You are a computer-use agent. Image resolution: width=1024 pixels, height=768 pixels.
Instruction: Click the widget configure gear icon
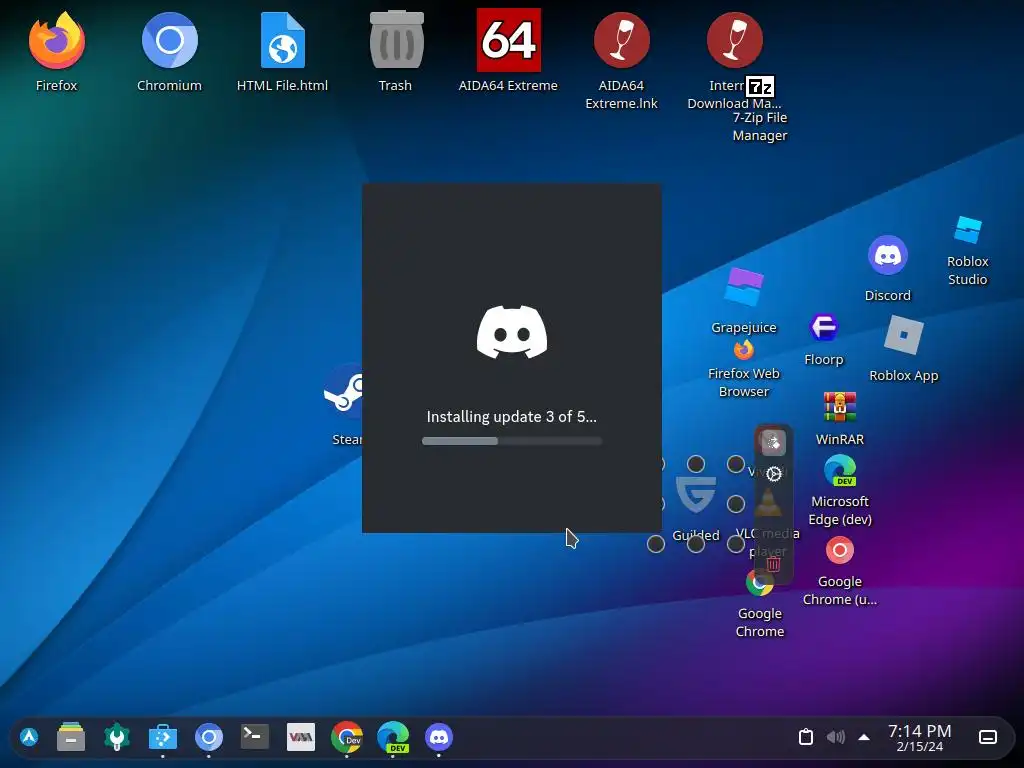point(774,473)
